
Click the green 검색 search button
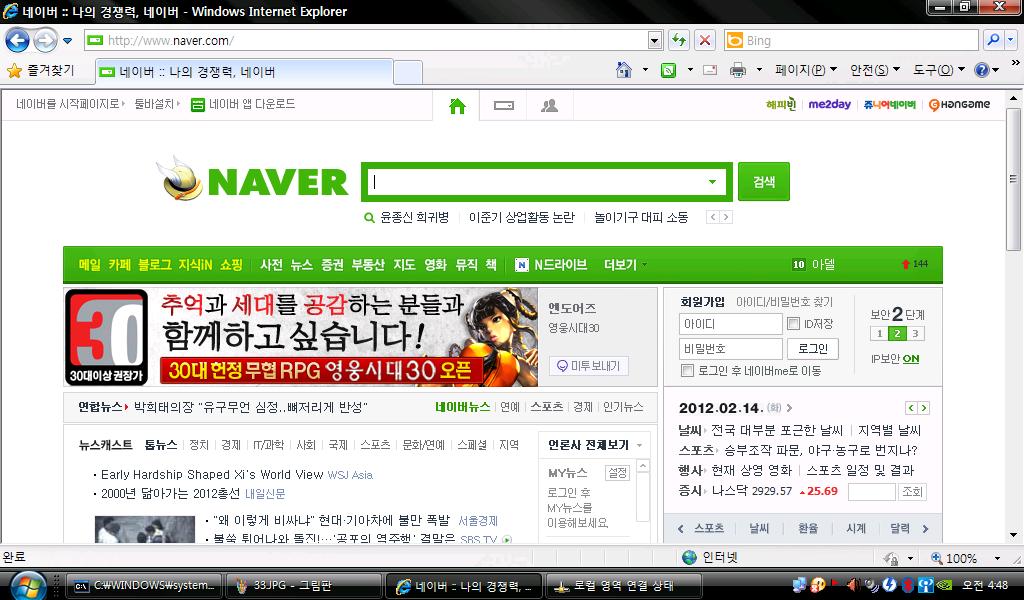click(763, 182)
